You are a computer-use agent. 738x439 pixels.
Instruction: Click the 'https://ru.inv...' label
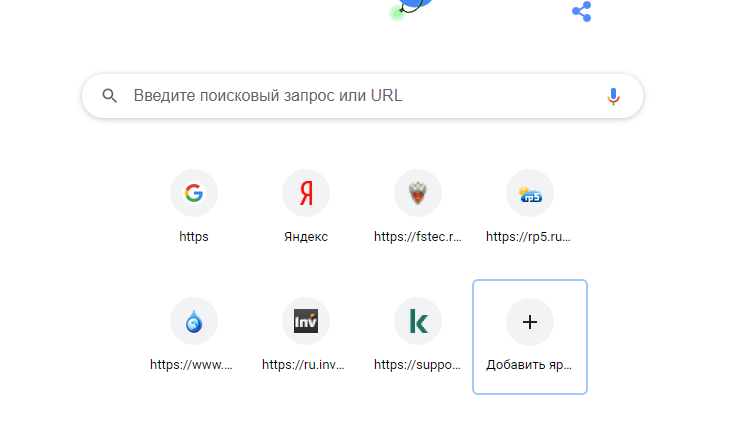pos(304,365)
